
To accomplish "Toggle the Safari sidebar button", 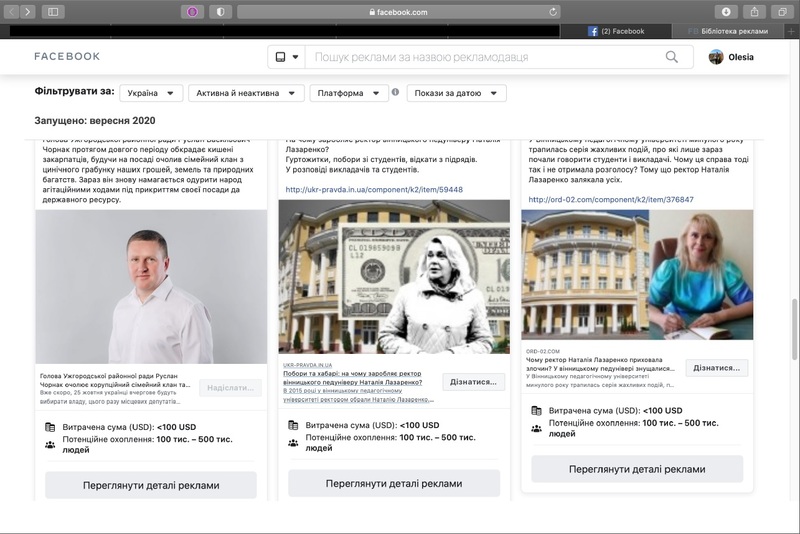I will tap(53, 11).
